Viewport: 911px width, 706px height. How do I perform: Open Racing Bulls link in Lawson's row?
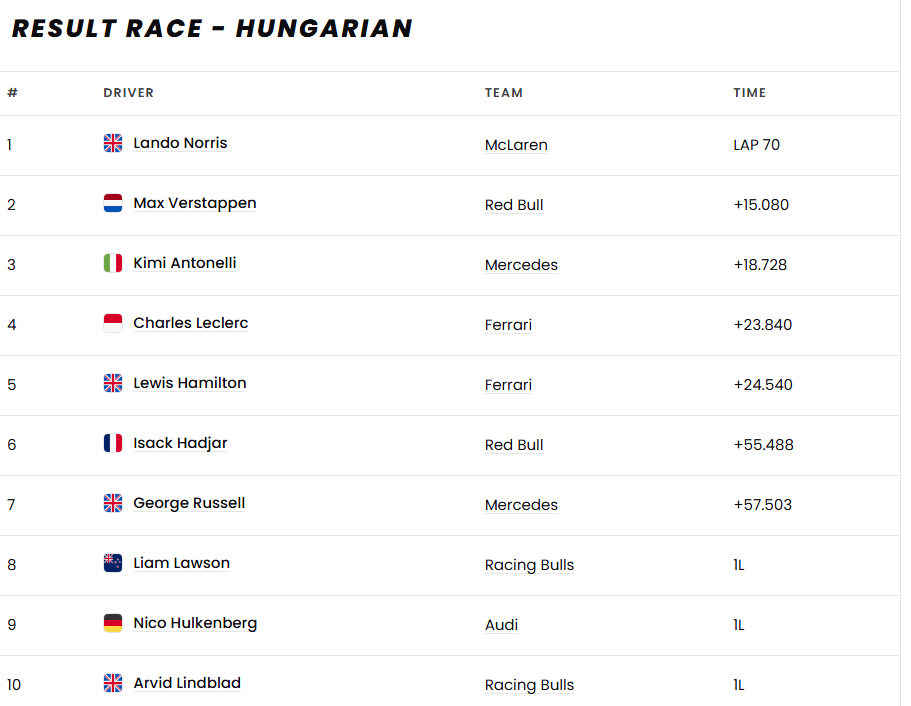point(529,565)
